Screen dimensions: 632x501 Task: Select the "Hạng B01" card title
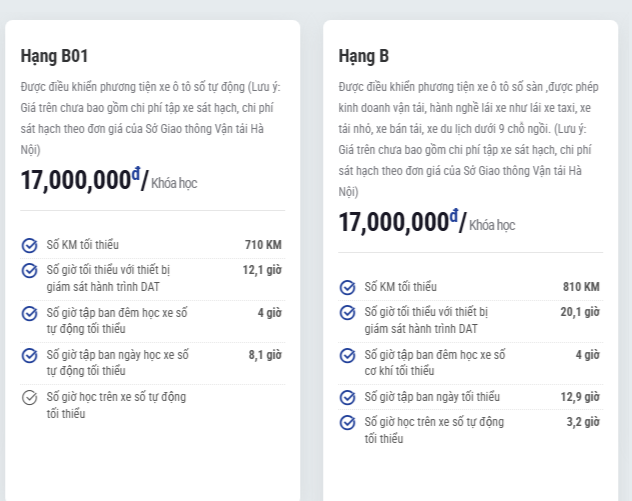[61, 56]
